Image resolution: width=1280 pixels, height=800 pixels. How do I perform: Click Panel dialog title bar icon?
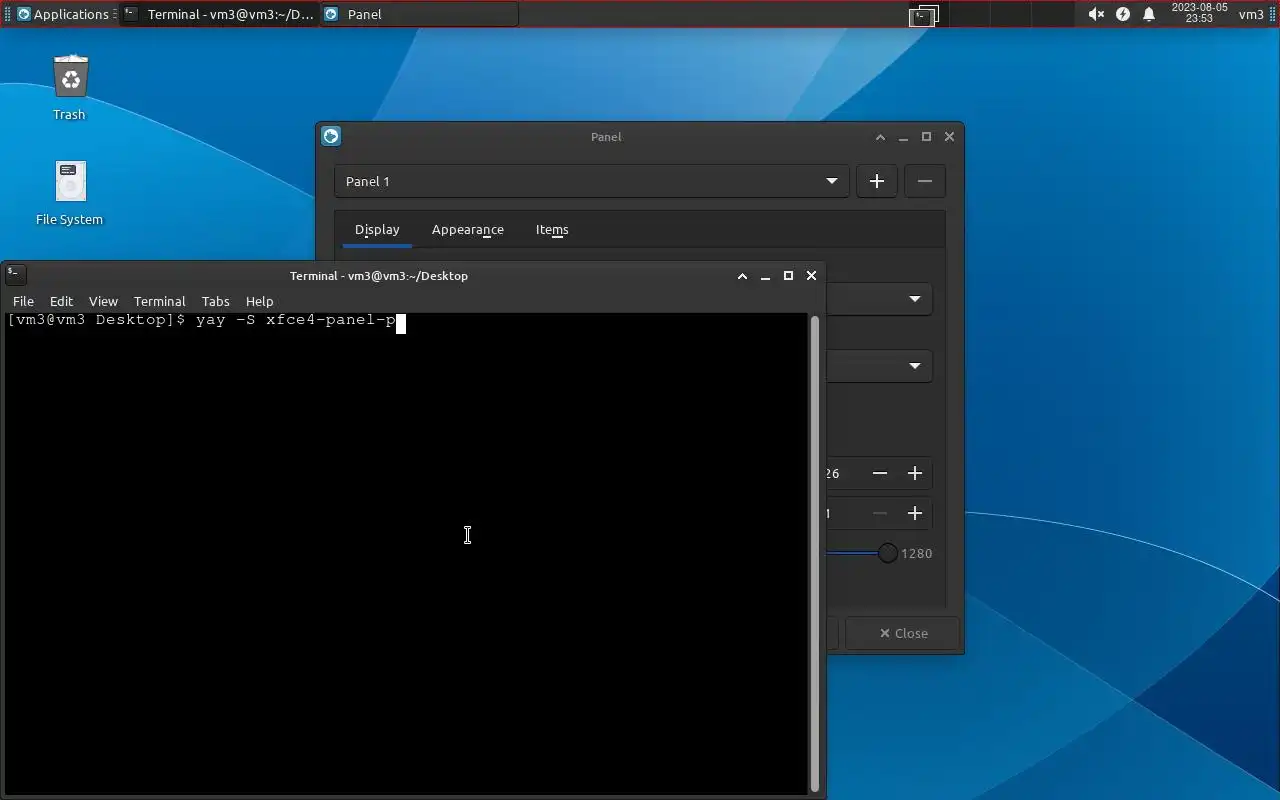(332, 136)
